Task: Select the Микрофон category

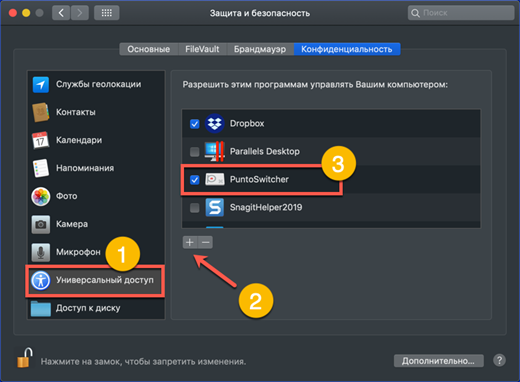Action: pyautogui.click(x=96, y=252)
